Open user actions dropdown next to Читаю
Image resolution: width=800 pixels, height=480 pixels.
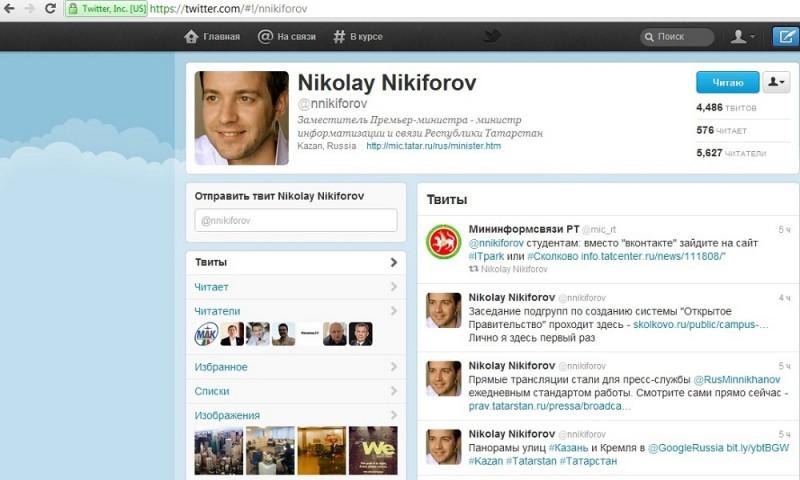coord(776,82)
